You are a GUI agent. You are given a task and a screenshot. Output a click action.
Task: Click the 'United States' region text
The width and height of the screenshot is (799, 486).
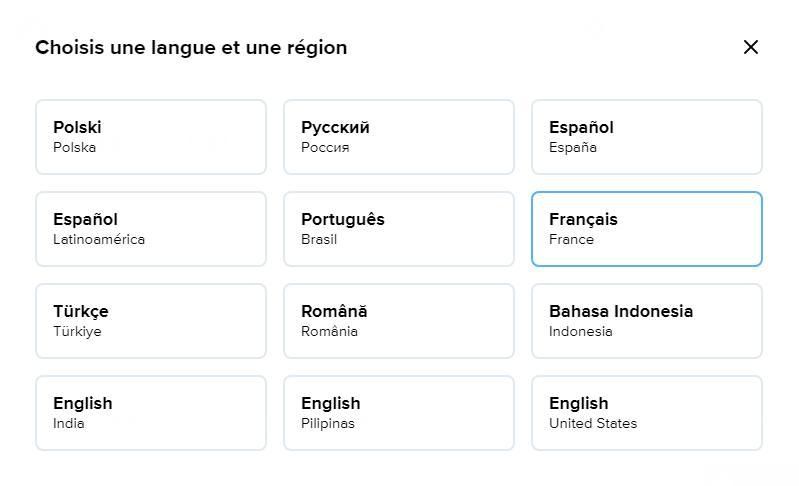[592, 424]
